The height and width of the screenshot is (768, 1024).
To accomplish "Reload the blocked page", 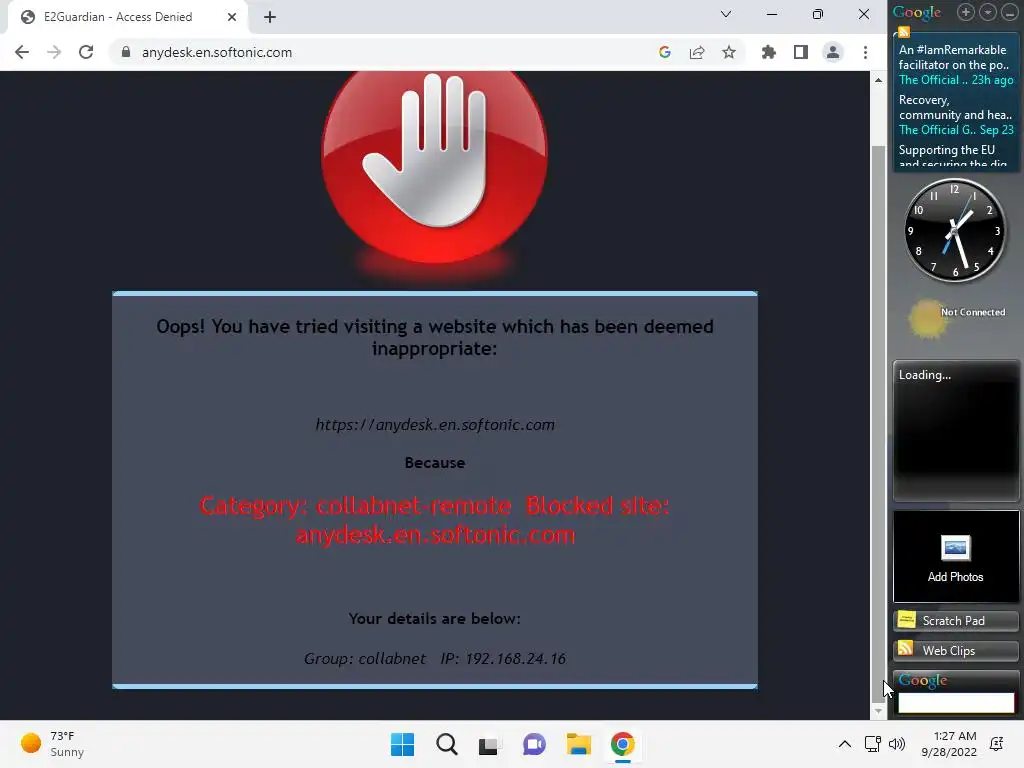I will [x=86, y=52].
